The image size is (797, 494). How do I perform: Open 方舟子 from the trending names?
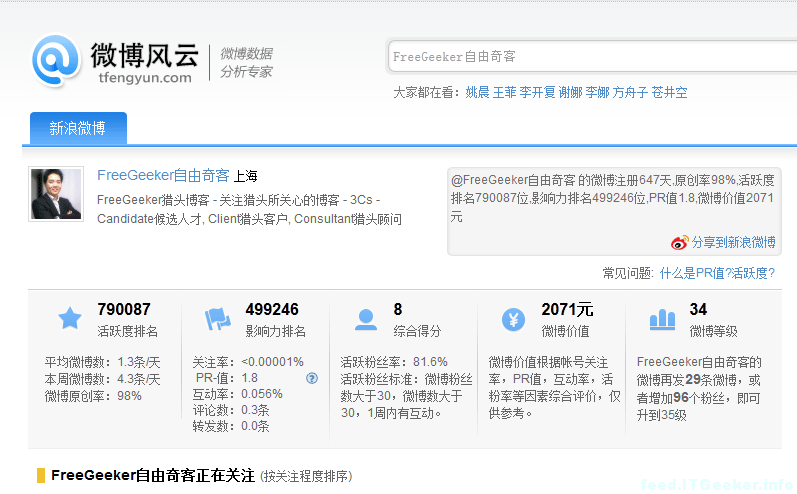tap(630, 92)
